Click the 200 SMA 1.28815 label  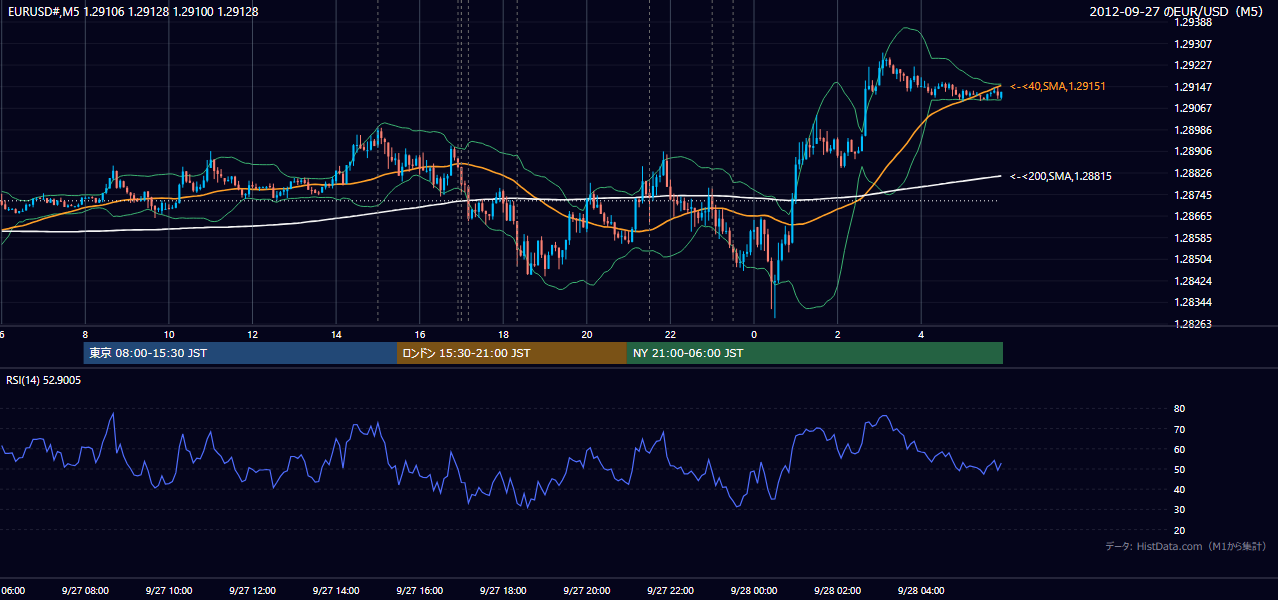[x=1060, y=176]
